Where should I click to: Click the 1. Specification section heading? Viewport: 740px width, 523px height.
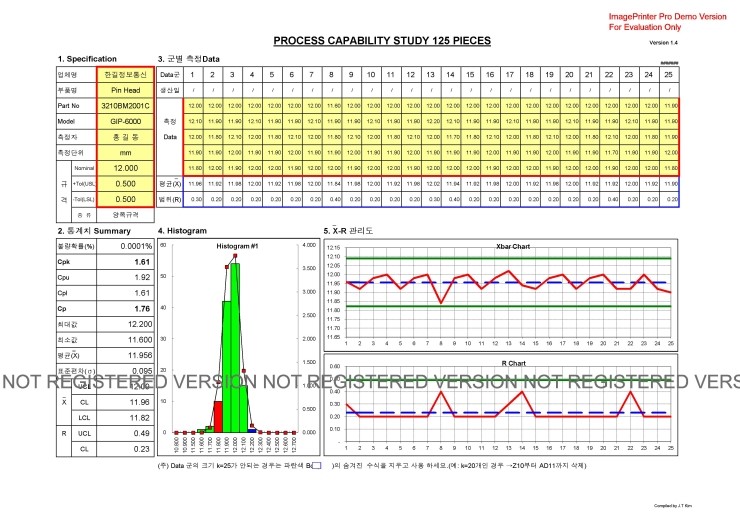87,59
